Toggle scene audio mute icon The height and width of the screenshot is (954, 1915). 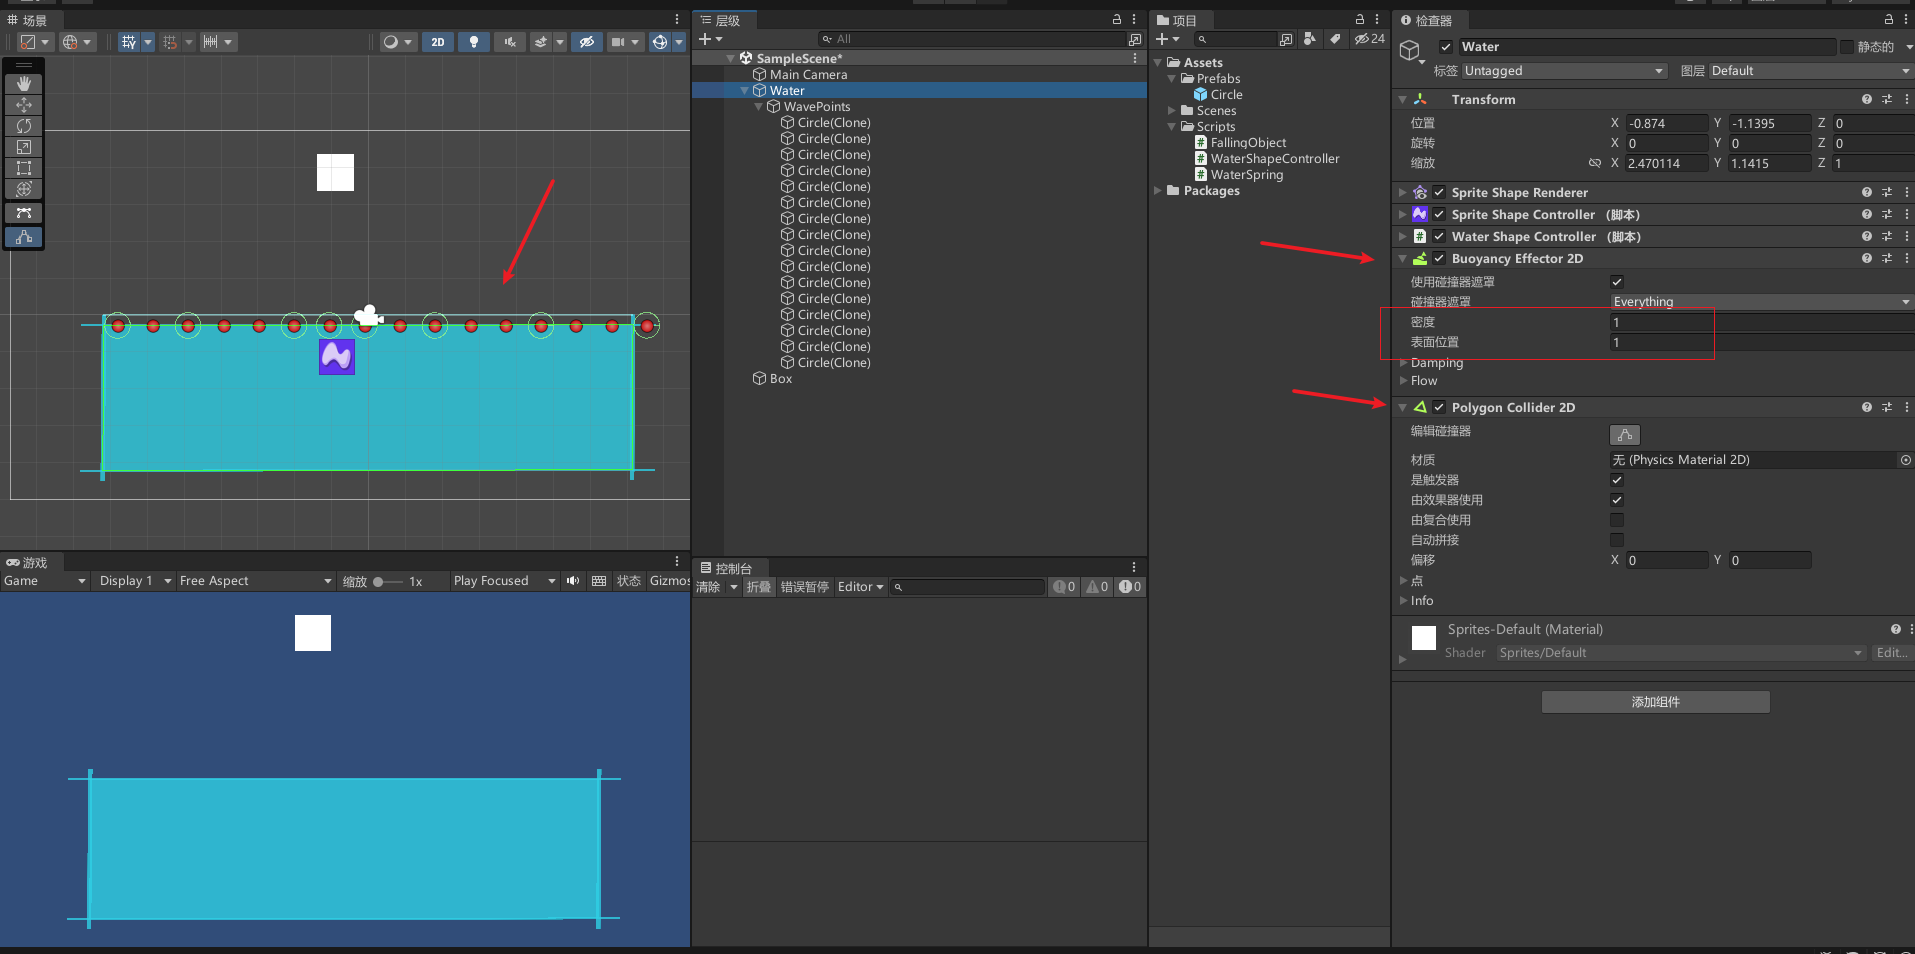(510, 42)
